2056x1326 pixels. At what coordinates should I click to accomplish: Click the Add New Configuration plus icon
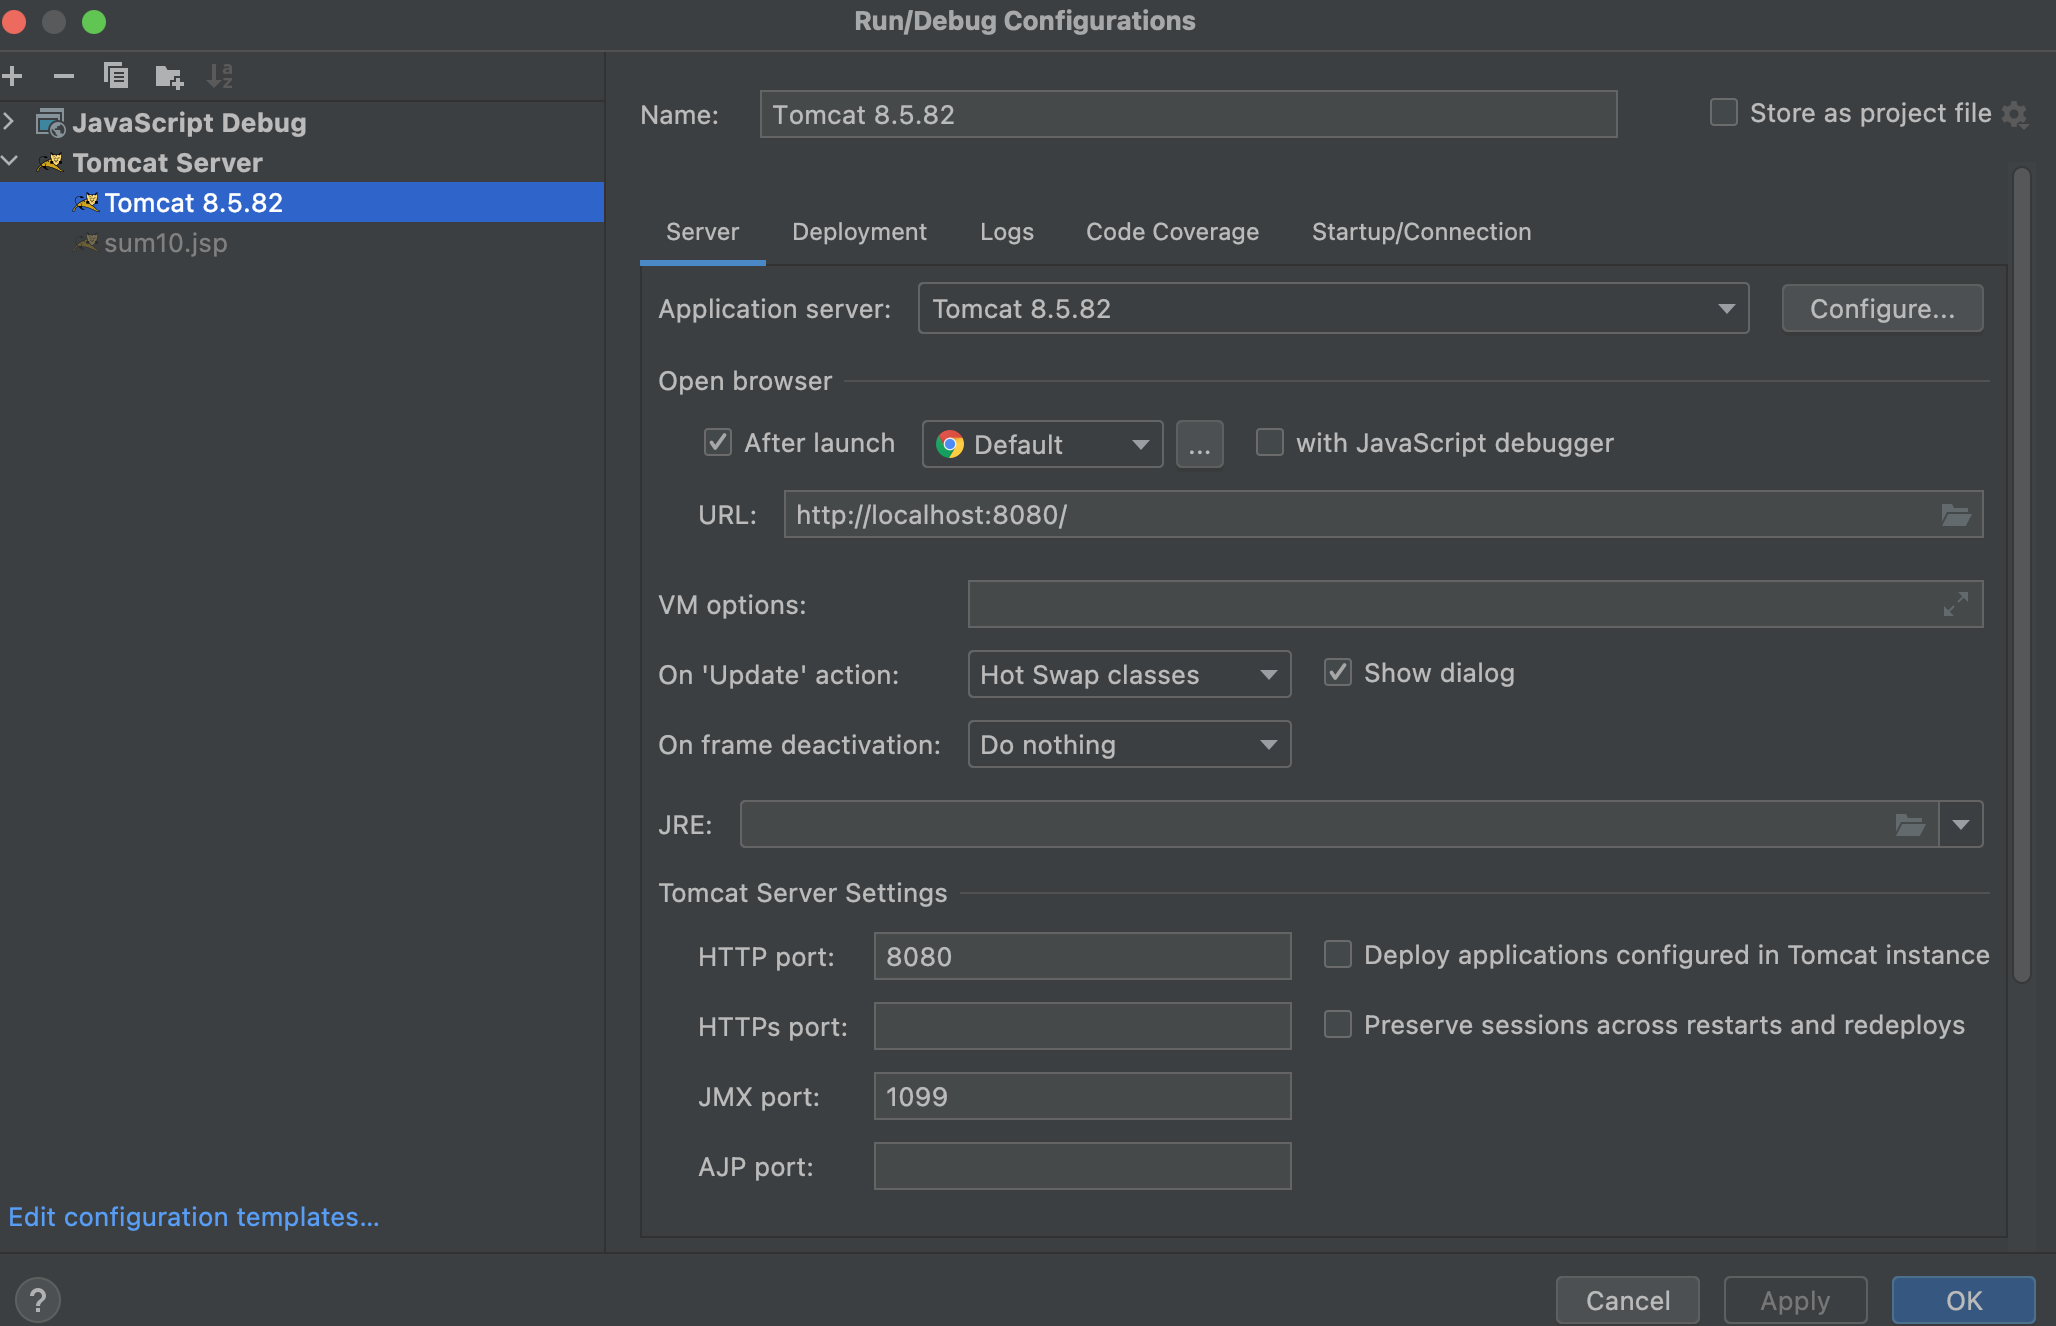(12, 76)
